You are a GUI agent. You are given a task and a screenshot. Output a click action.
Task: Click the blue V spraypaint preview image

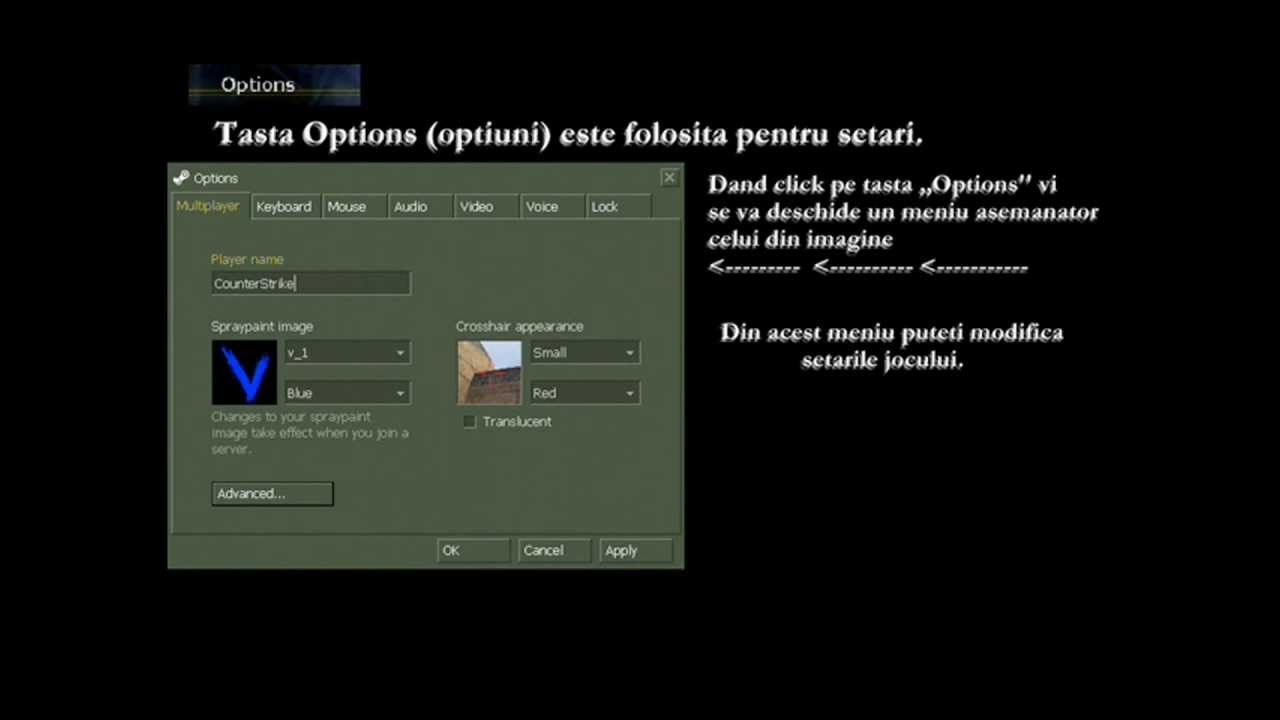(x=244, y=373)
